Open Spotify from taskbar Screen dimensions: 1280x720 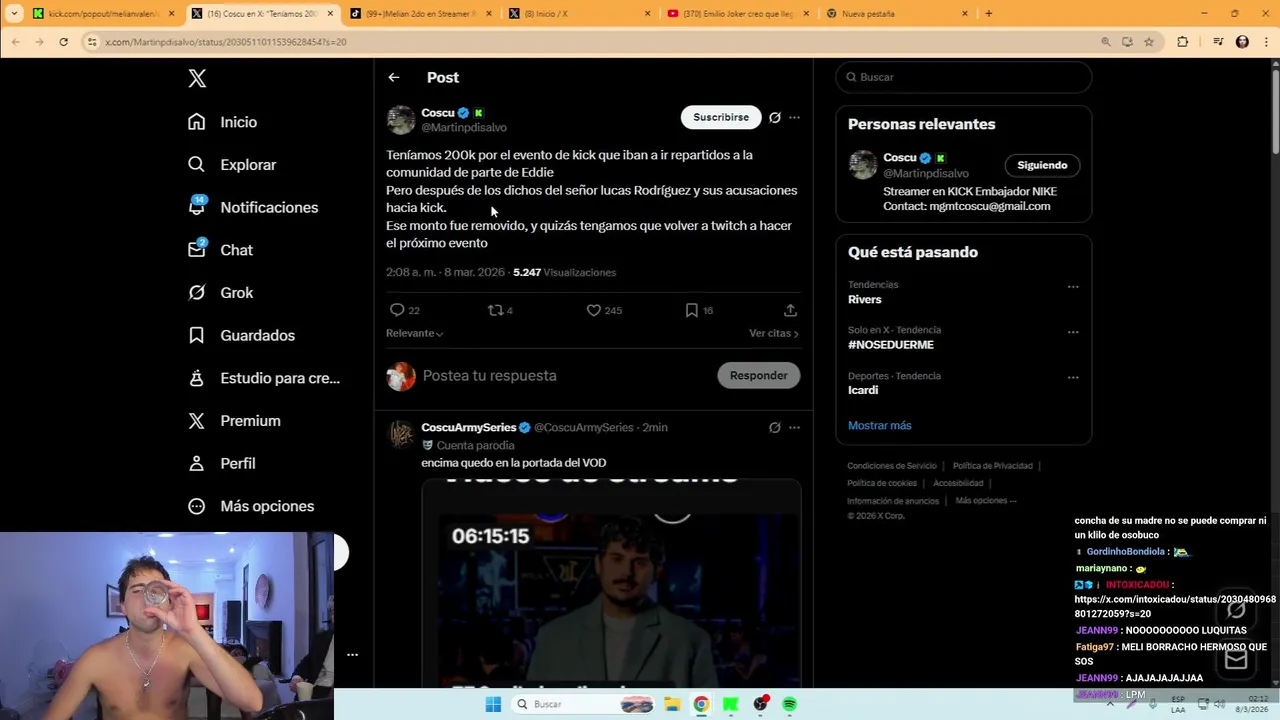point(790,704)
